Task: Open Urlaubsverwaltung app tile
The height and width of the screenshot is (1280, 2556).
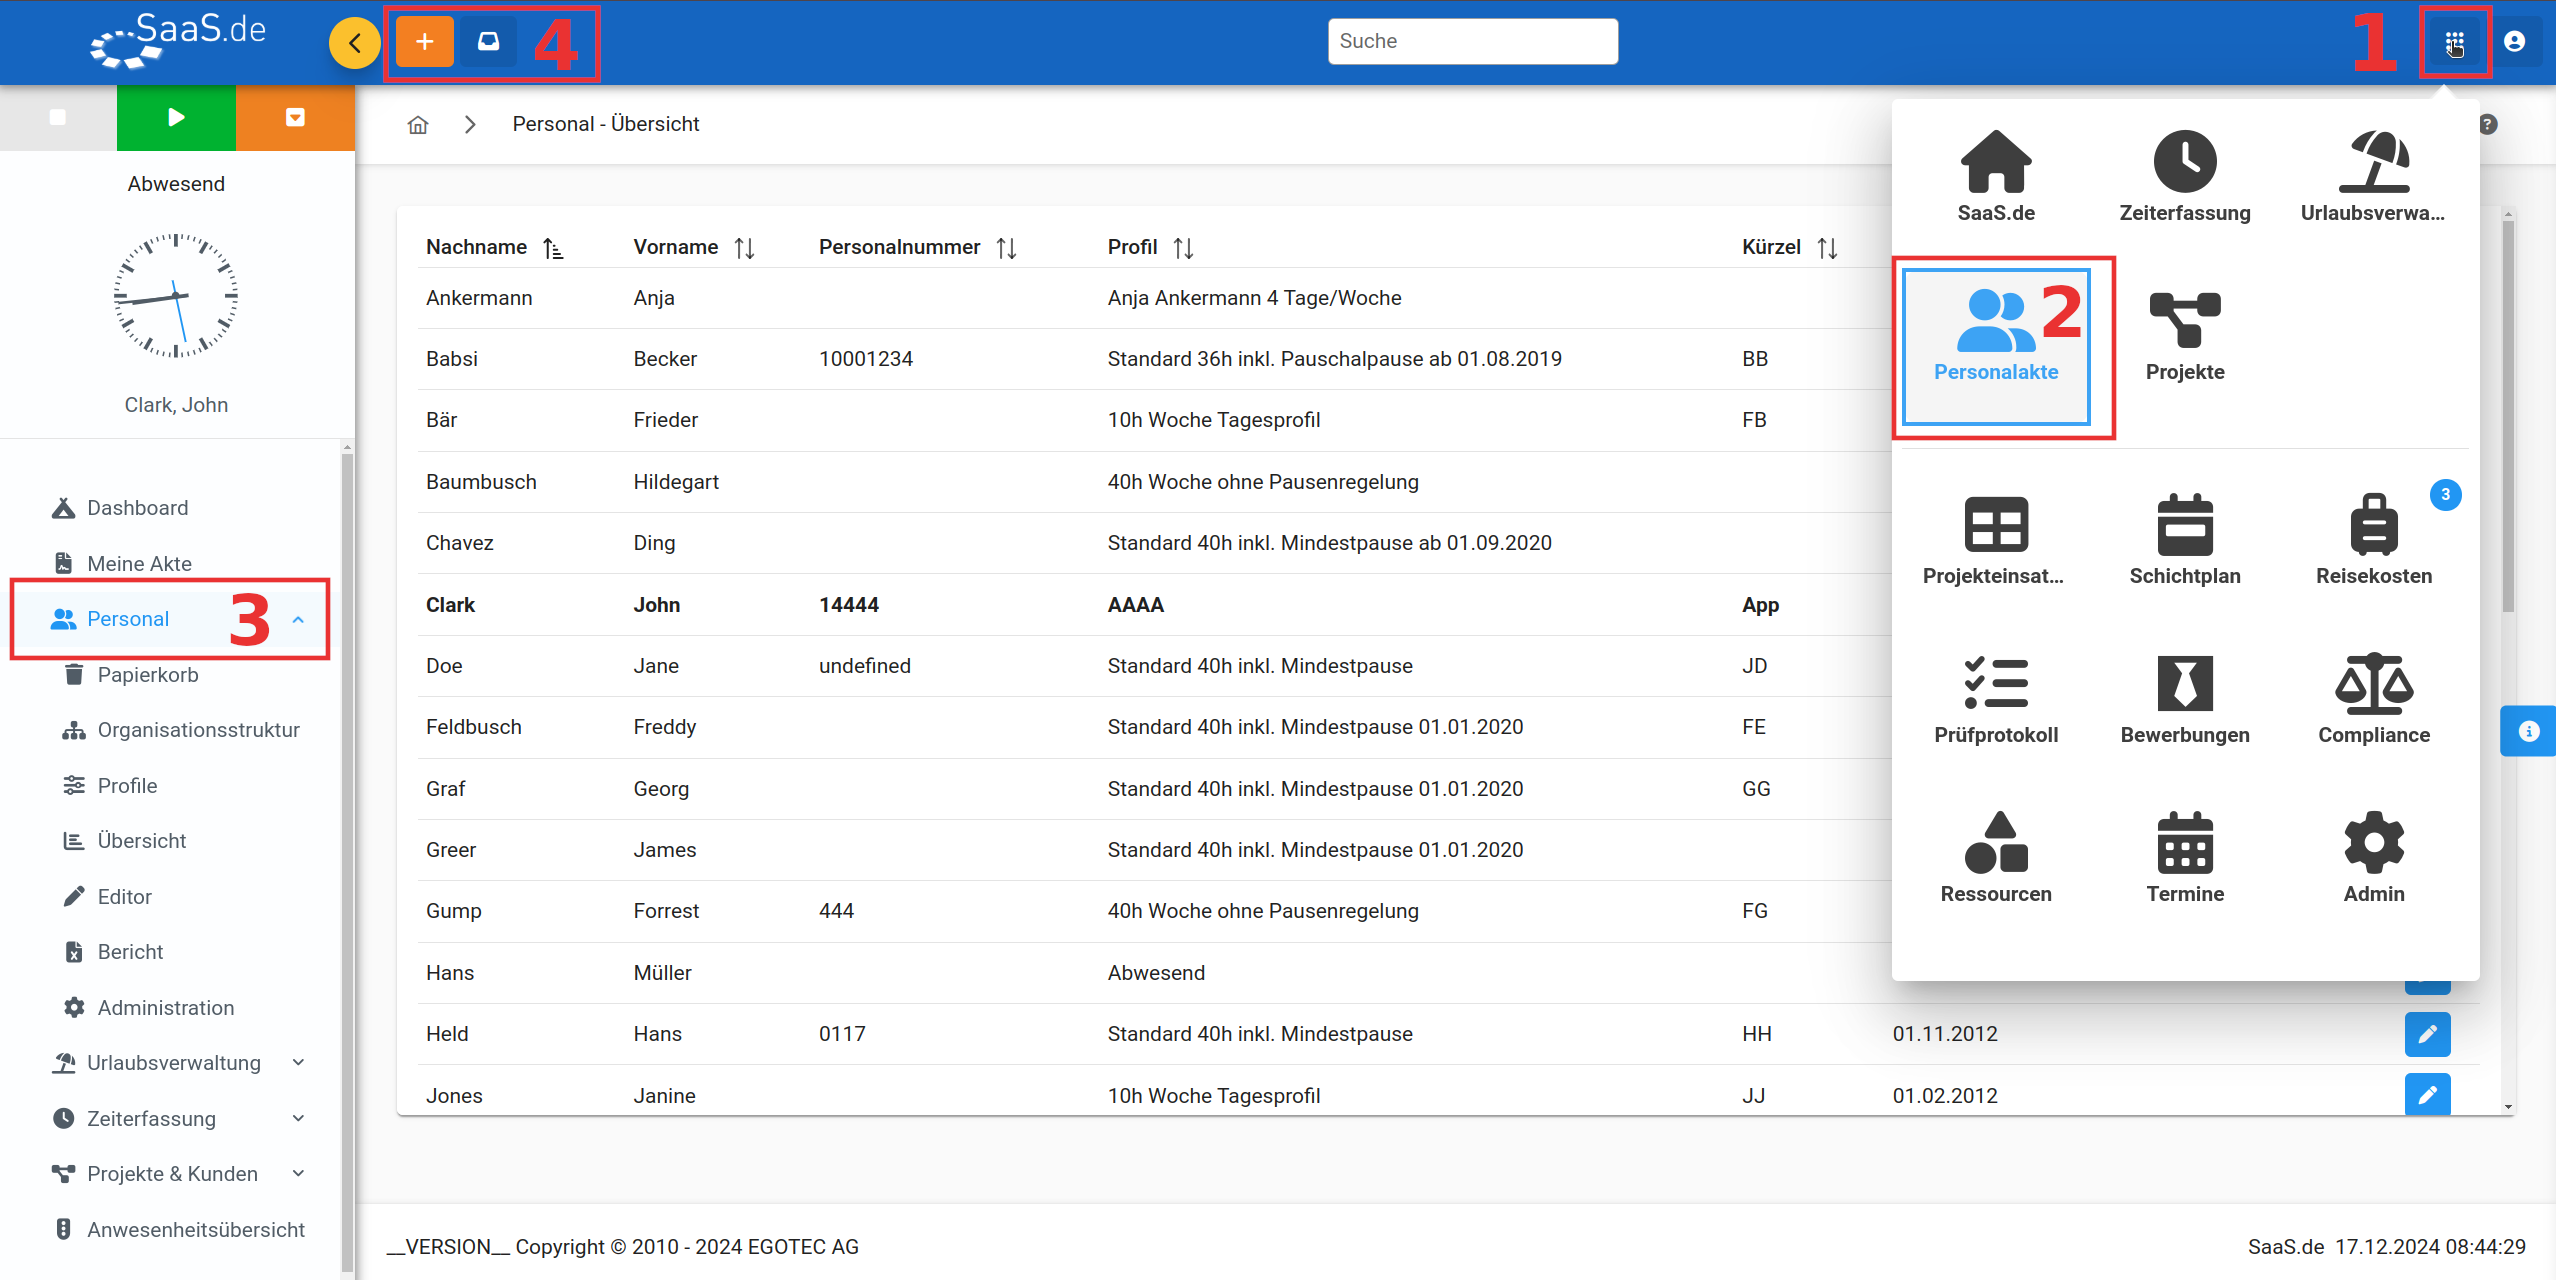Action: [x=2373, y=176]
